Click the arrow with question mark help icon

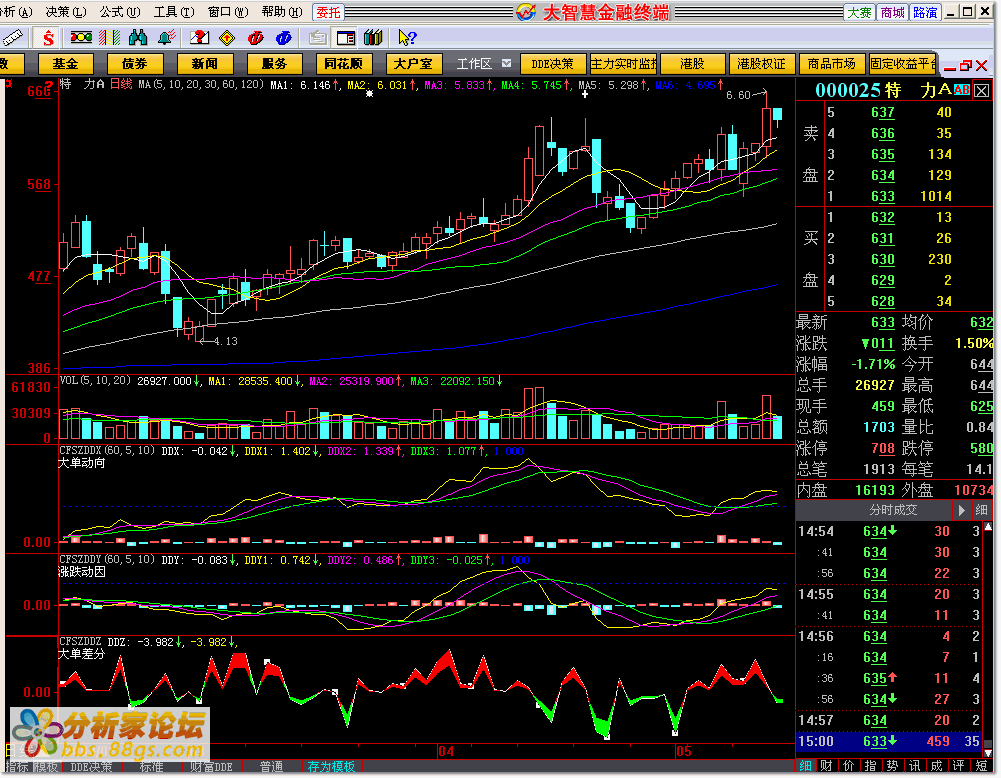[407, 38]
